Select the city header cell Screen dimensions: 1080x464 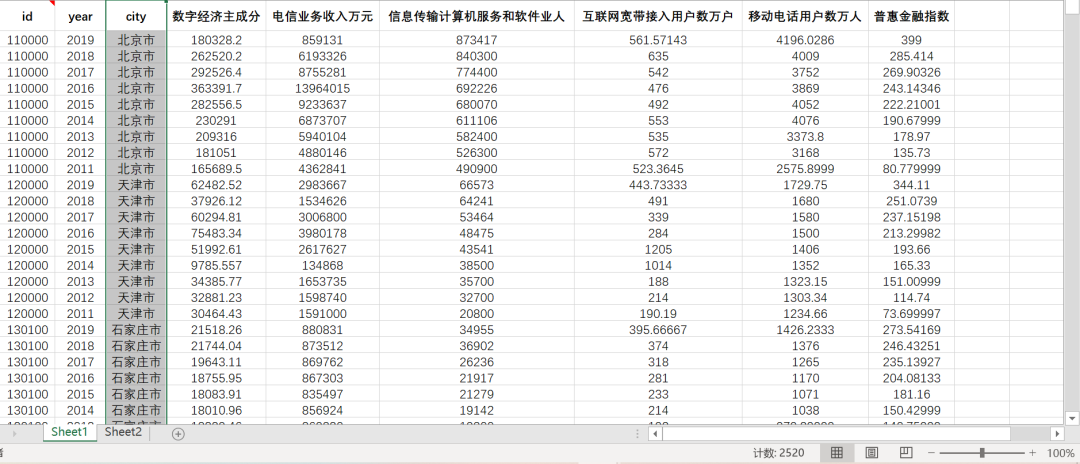[136, 17]
